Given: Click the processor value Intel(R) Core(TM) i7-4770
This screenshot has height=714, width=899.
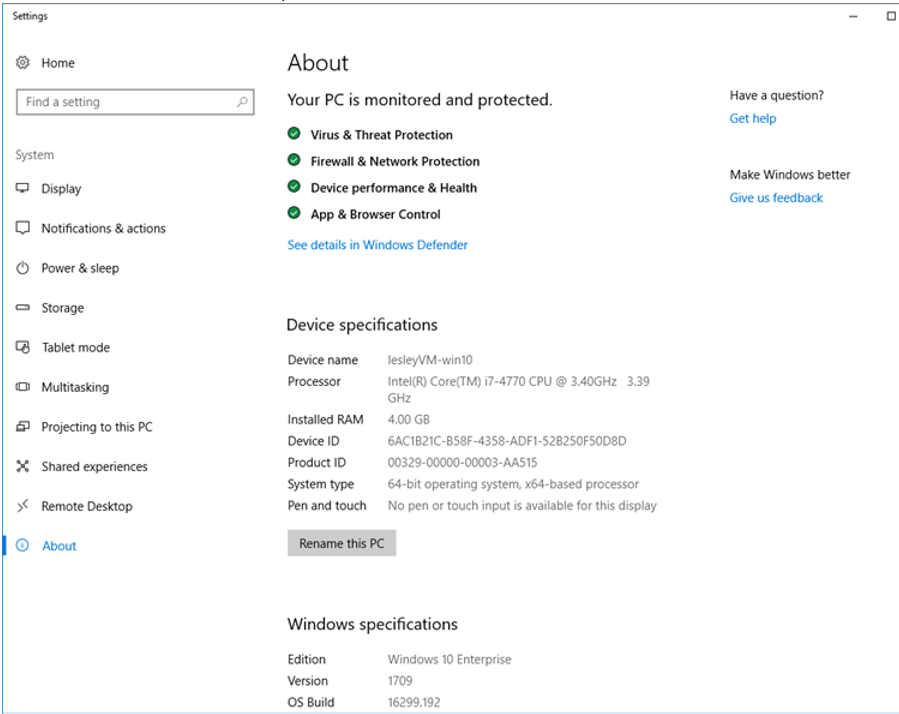Looking at the screenshot, I should coord(518,389).
